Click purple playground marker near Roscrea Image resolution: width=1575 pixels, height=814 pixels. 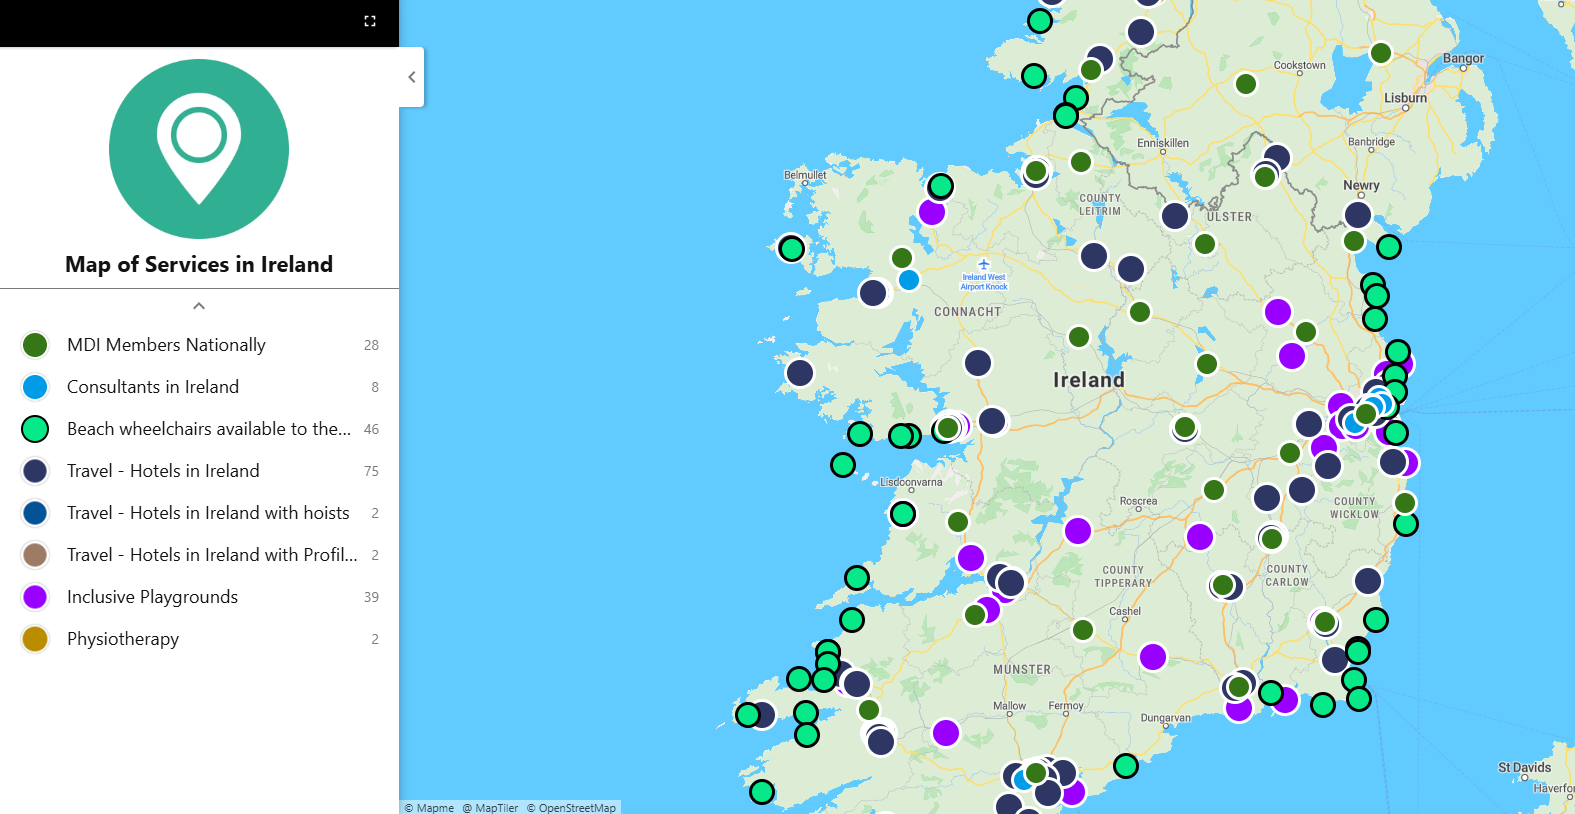(1078, 531)
